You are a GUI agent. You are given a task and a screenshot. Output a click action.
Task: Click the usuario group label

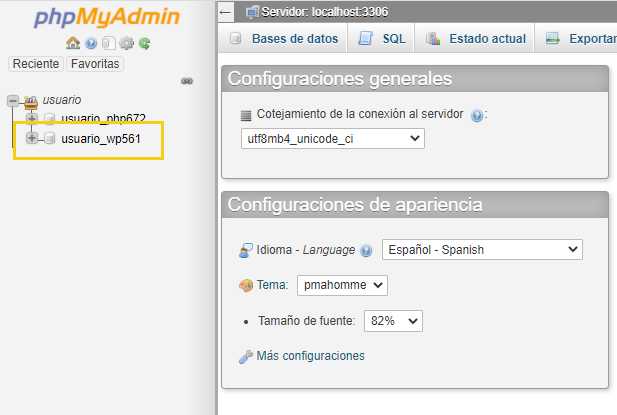62,100
